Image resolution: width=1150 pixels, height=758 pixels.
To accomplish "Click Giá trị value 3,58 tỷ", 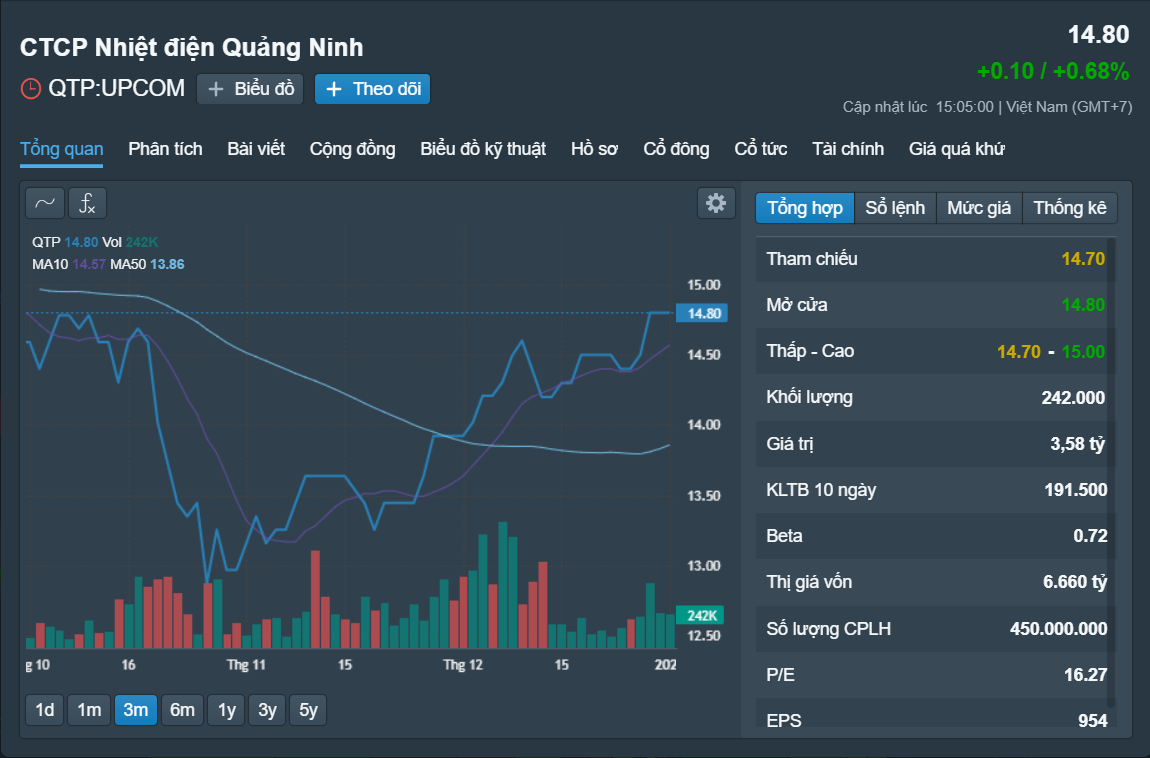I will pos(1077,444).
